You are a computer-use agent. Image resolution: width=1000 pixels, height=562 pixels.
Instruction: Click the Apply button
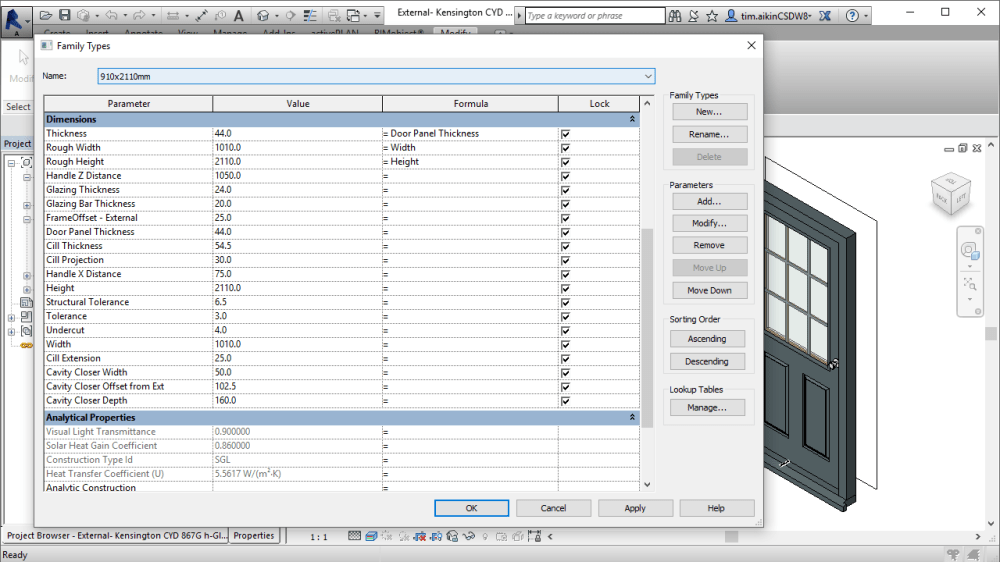tap(635, 508)
